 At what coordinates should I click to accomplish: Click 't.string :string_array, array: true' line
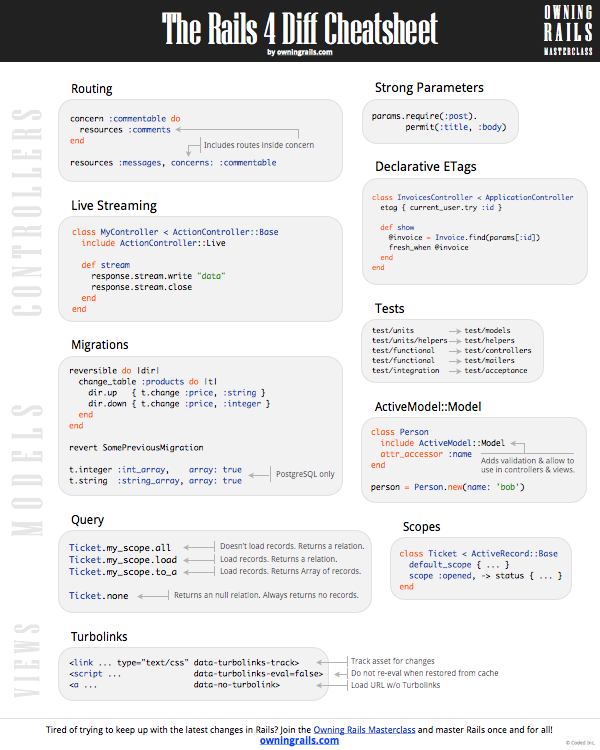tap(156, 481)
